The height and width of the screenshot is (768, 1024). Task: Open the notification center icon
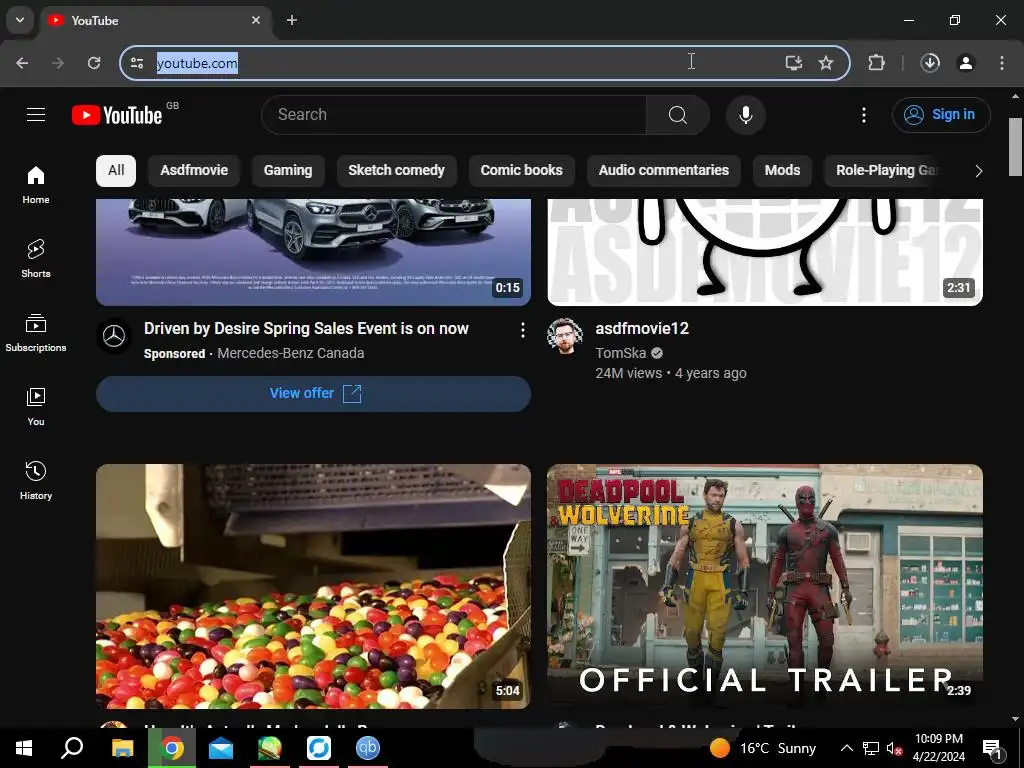coord(992,749)
